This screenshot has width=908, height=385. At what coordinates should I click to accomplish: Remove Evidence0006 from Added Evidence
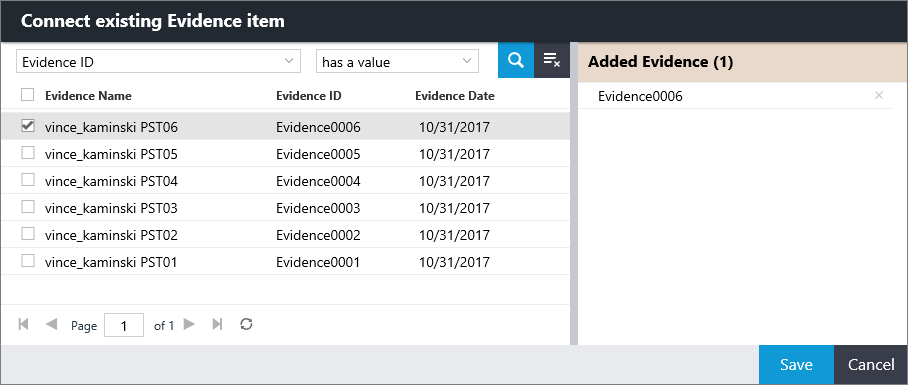pos(878,96)
